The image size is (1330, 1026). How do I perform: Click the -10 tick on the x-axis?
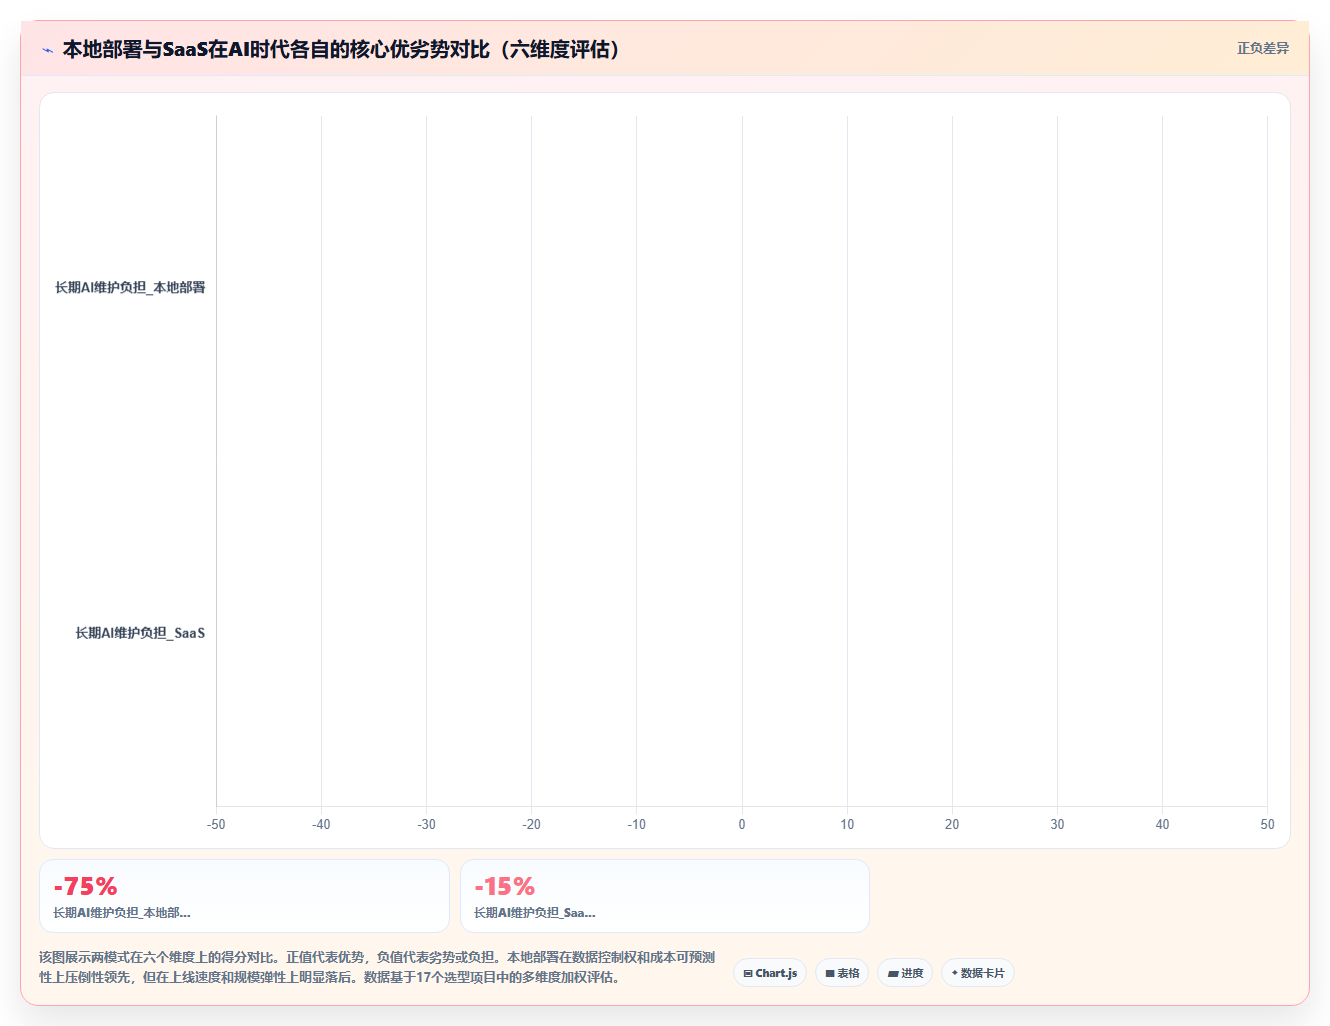point(636,825)
